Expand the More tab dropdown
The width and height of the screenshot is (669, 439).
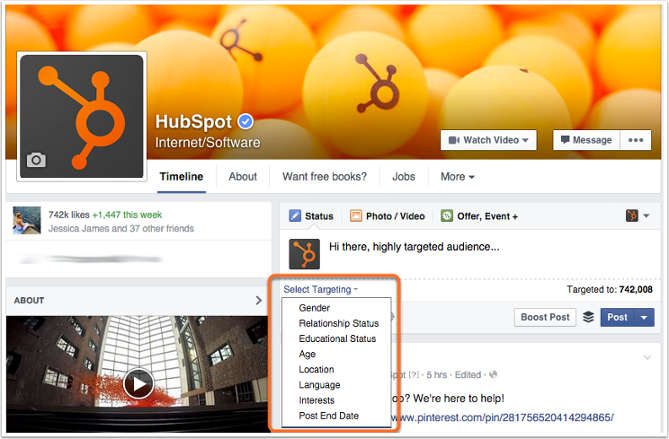click(x=457, y=177)
